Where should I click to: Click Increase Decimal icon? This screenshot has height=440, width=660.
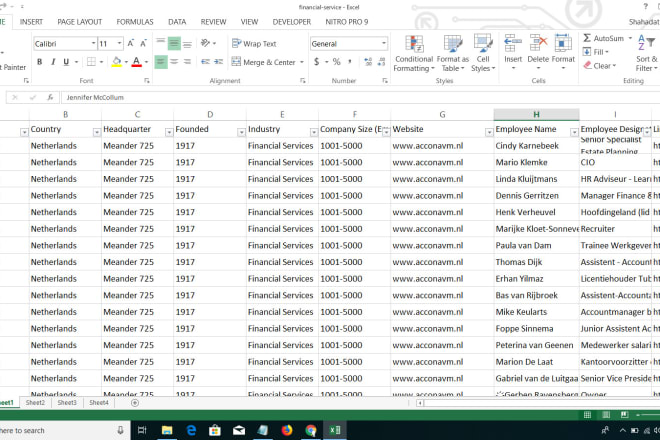click(x=368, y=62)
